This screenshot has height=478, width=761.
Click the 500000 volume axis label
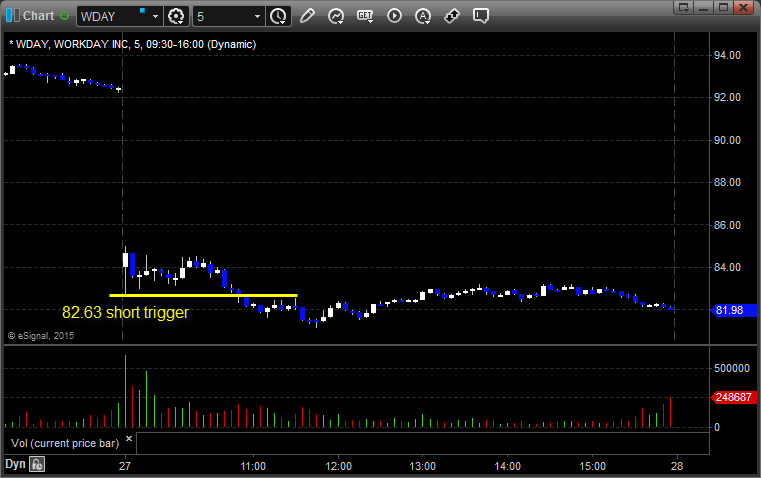coord(731,368)
